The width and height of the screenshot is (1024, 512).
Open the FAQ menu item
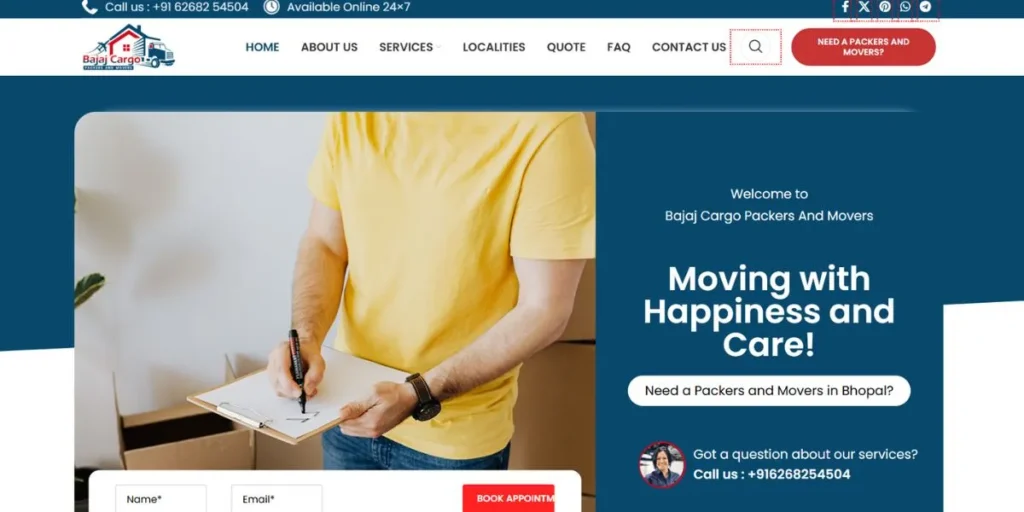[x=618, y=47]
